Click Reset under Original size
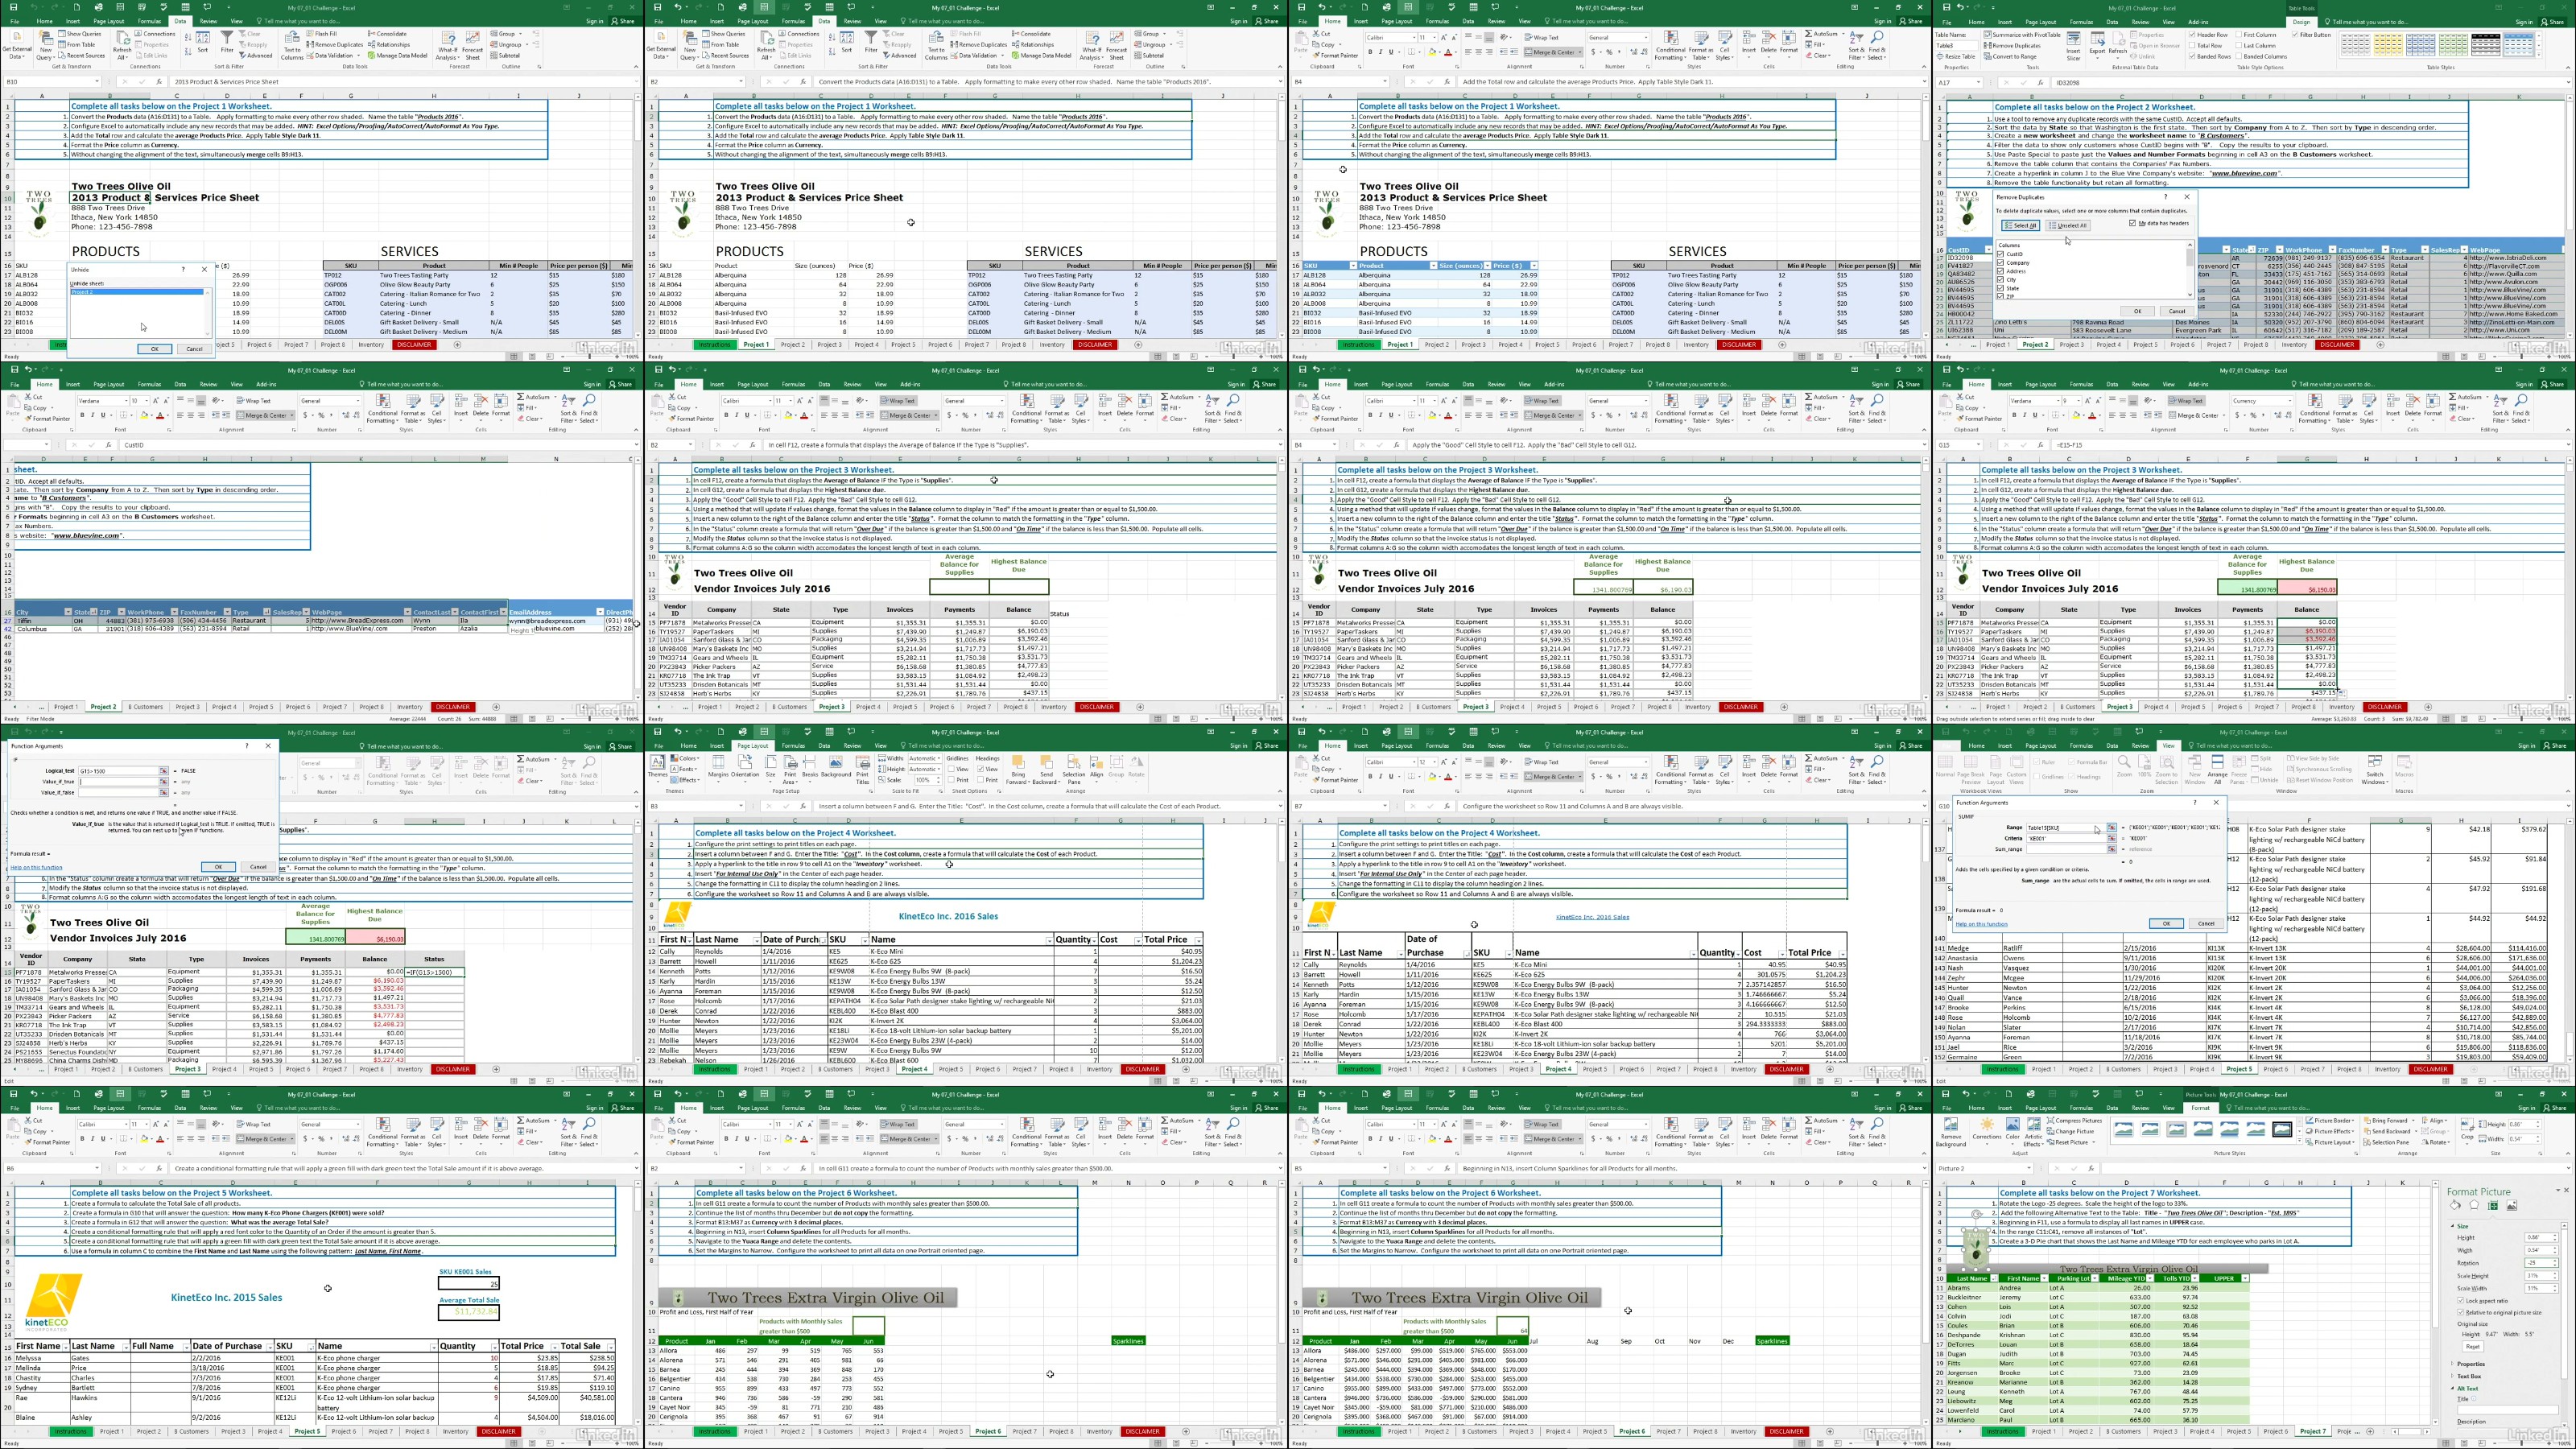 [x=2472, y=1346]
